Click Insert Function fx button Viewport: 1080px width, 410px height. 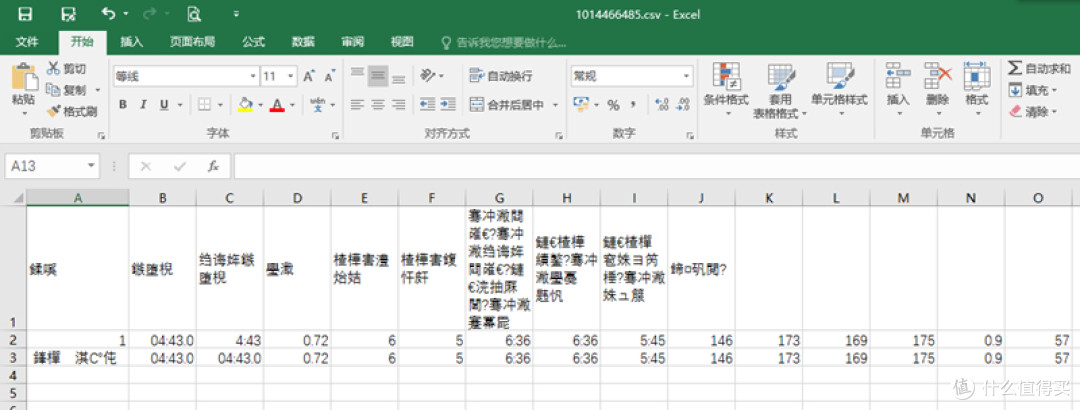click(214, 166)
